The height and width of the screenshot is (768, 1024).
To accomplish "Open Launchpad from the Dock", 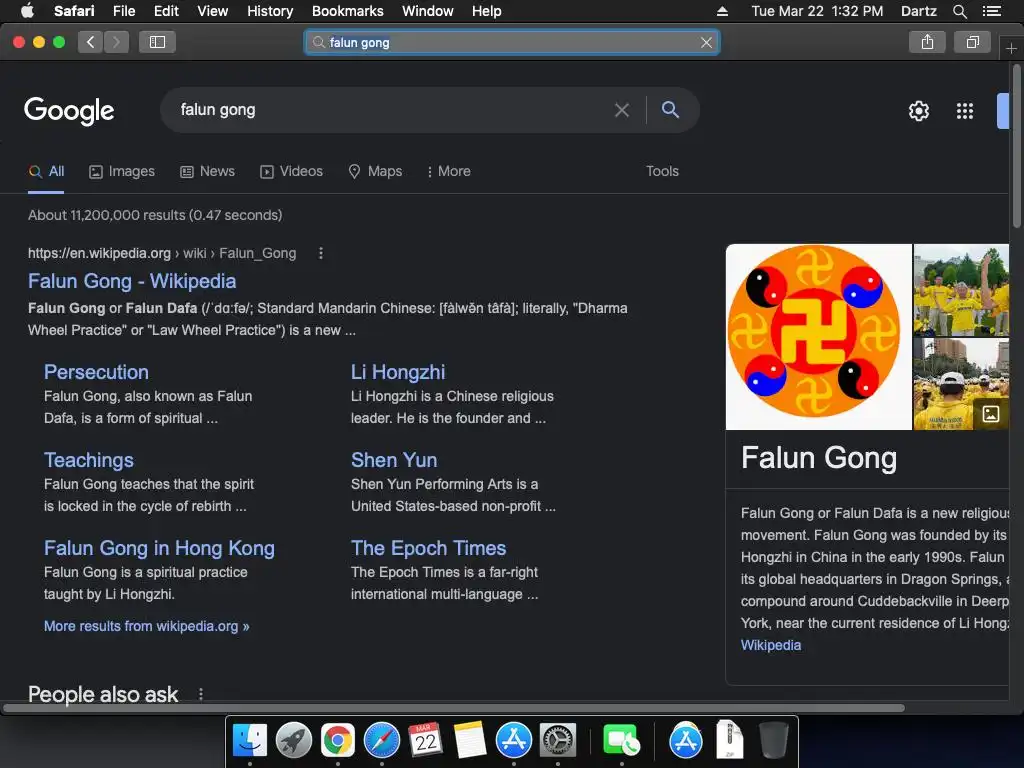I will [x=294, y=741].
